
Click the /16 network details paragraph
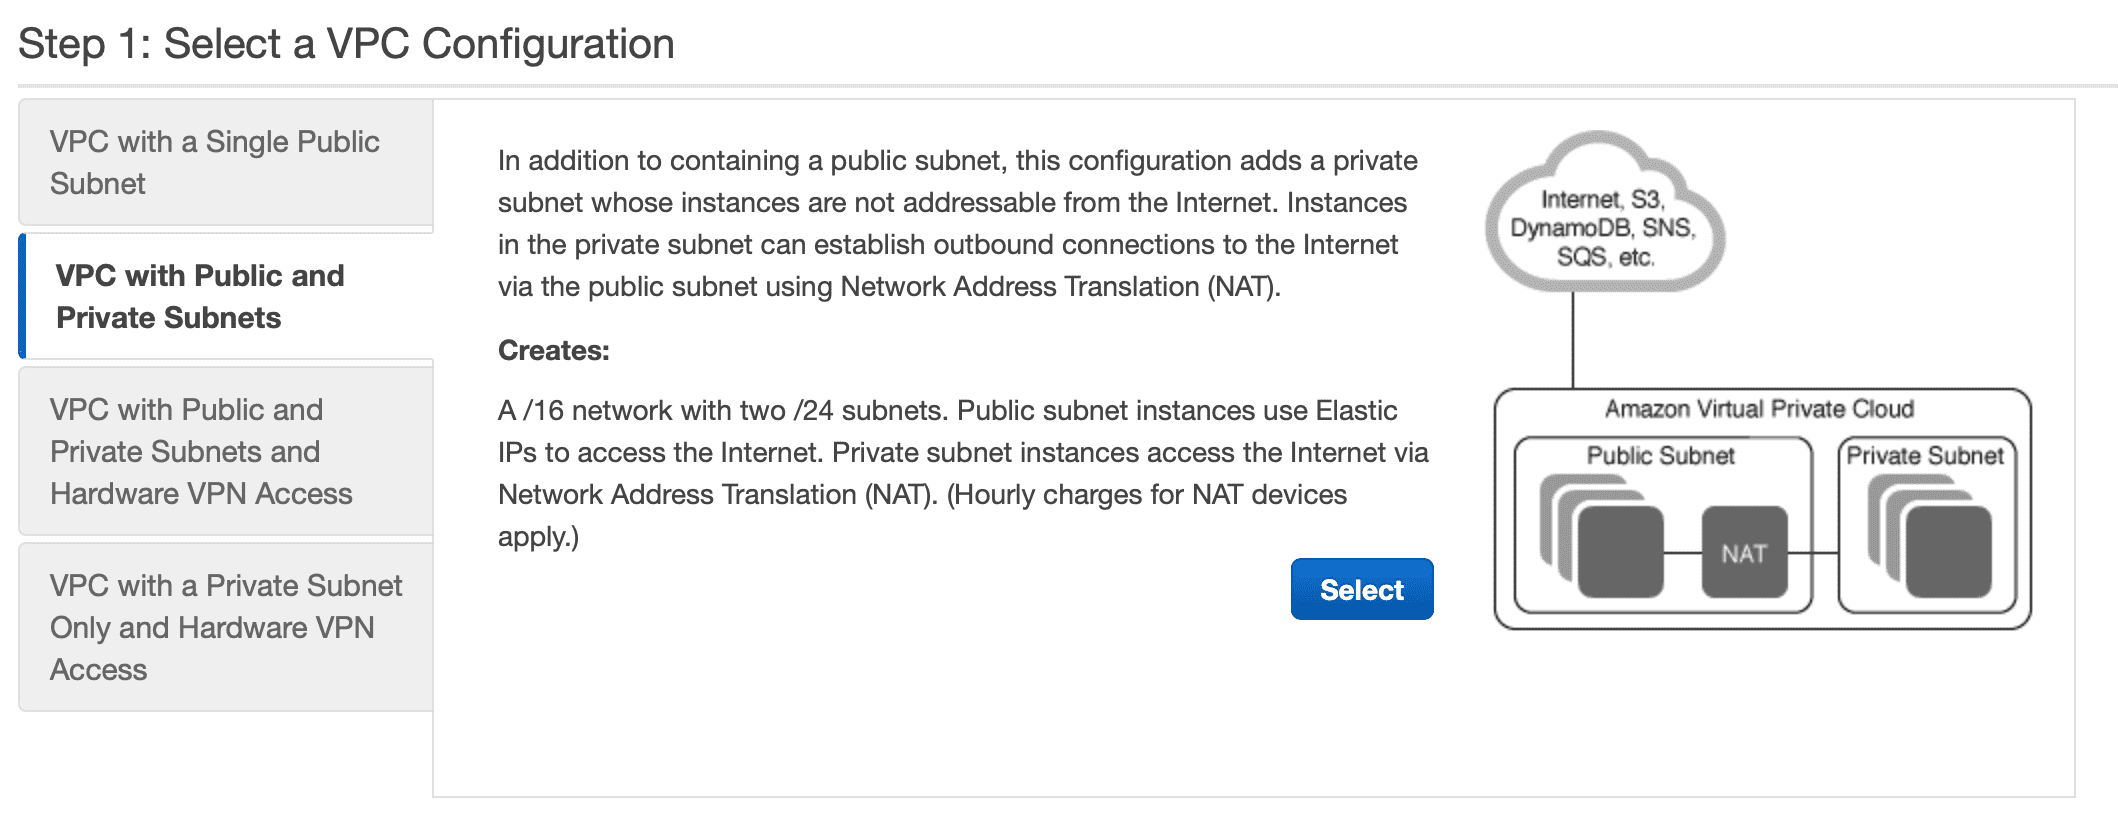963,473
